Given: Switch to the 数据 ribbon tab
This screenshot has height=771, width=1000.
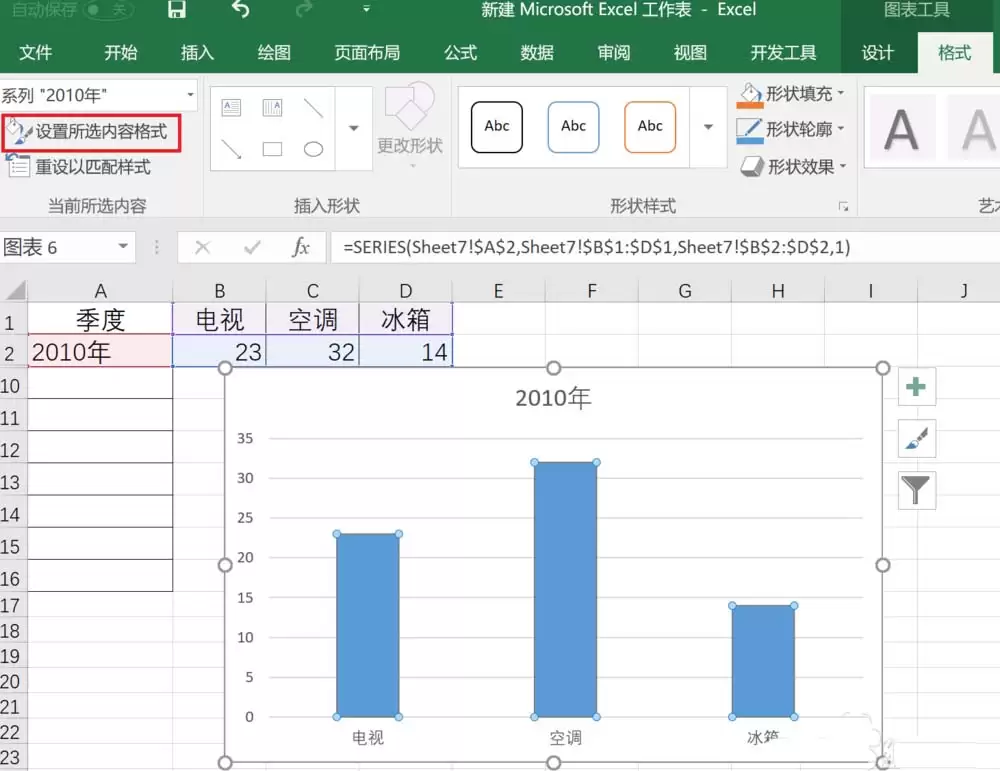Looking at the screenshot, I should coord(537,52).
